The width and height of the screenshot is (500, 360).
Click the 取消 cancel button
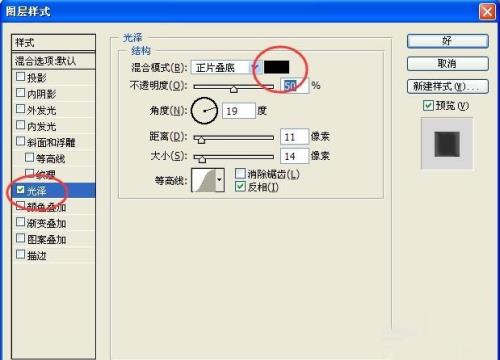[448, 64]
